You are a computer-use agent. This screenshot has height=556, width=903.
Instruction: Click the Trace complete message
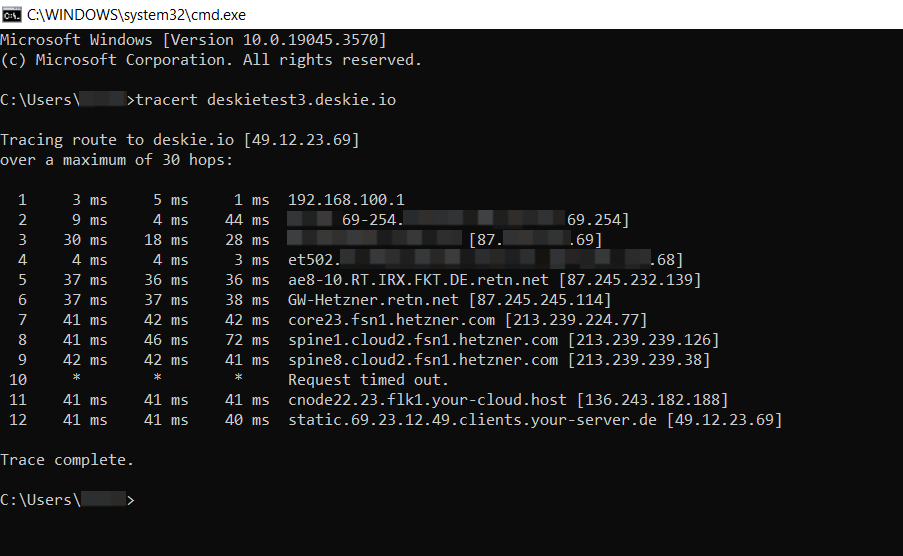[67, 460]
